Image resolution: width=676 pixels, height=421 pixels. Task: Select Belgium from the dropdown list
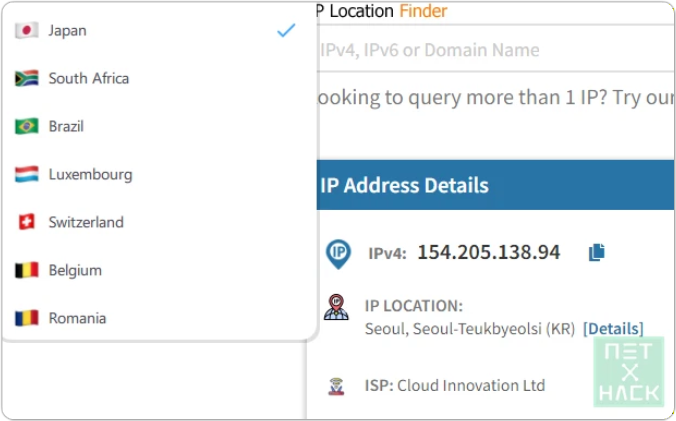(75, 271)
